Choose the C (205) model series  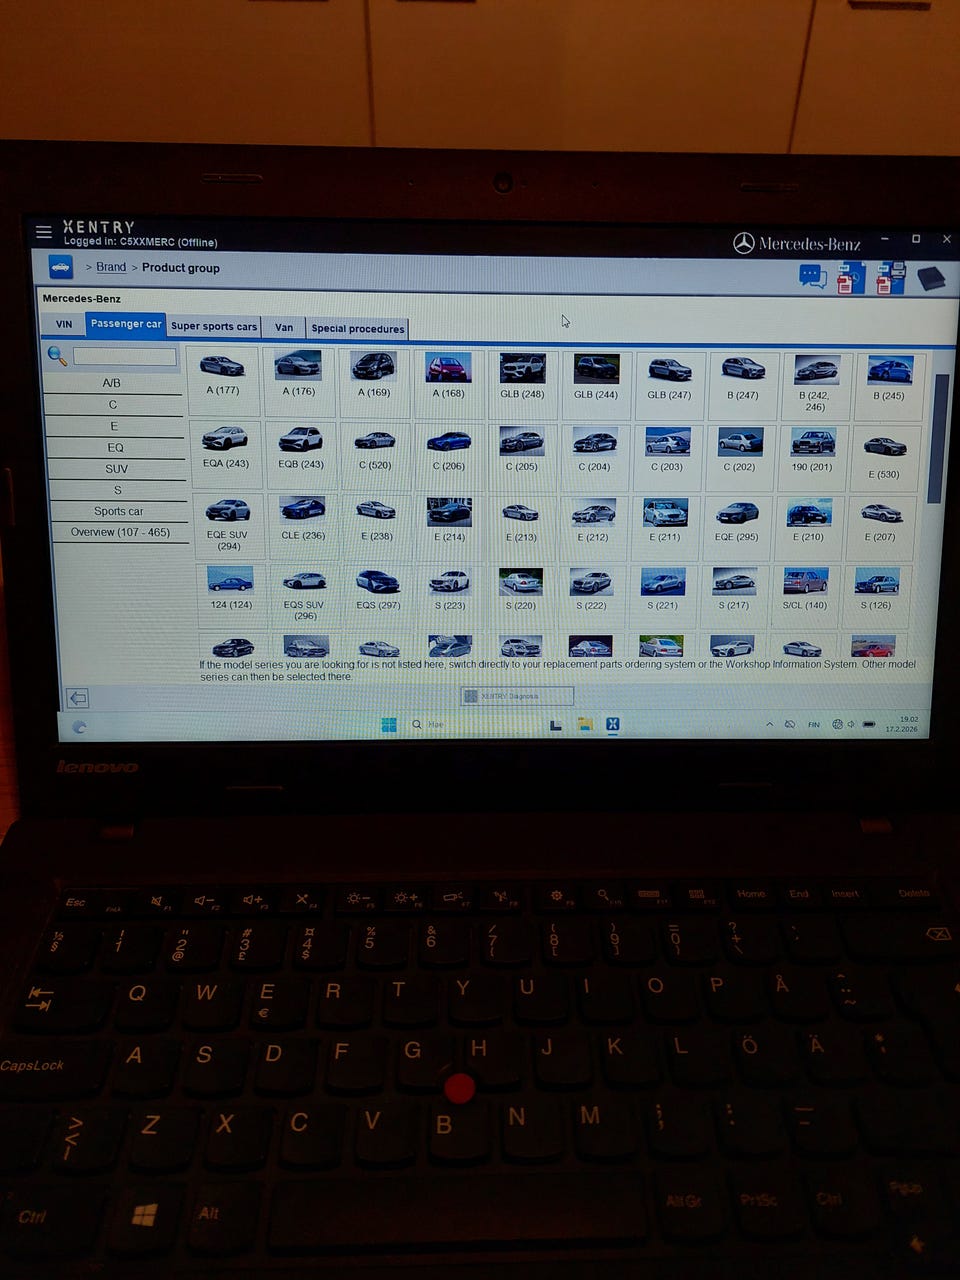(x=521, y=454)
